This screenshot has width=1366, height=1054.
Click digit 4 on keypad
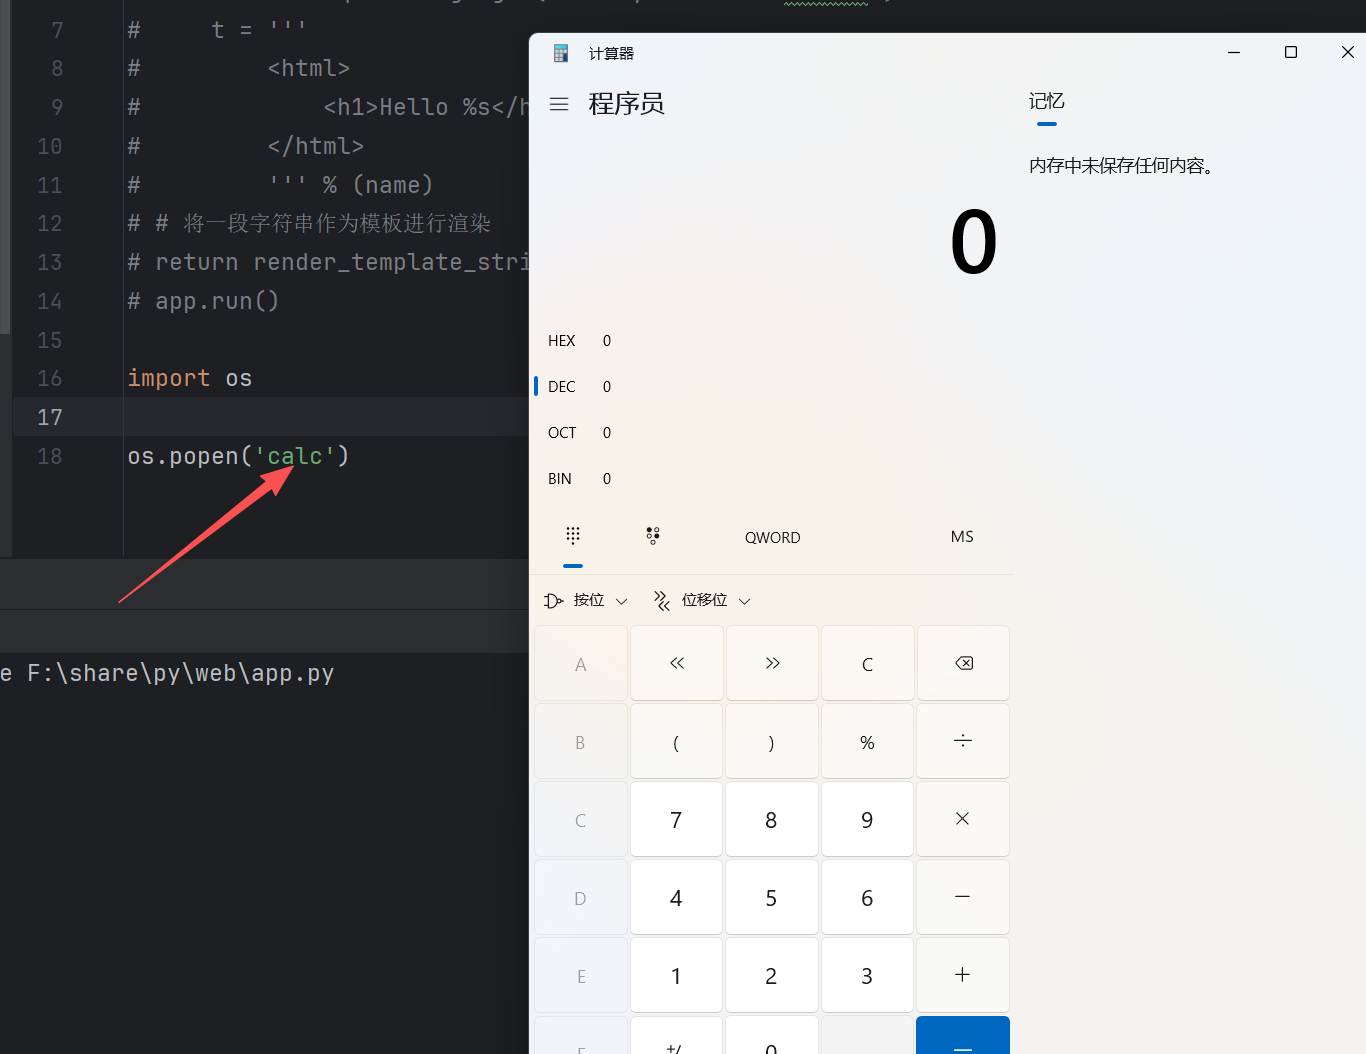click(x=677, y=897)
